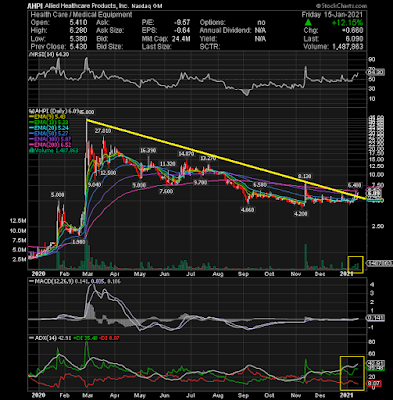Click the Open price value 5.410
The height and width of the screenshot is (400, 393).
79,23
